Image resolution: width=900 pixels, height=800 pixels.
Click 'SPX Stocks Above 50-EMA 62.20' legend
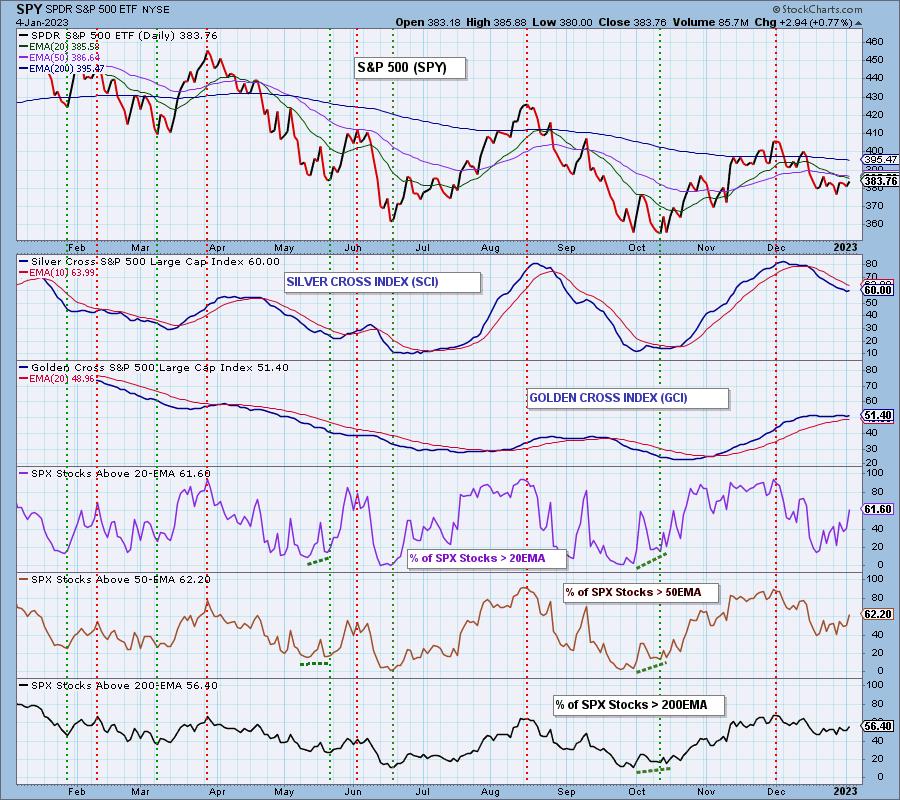115,580
